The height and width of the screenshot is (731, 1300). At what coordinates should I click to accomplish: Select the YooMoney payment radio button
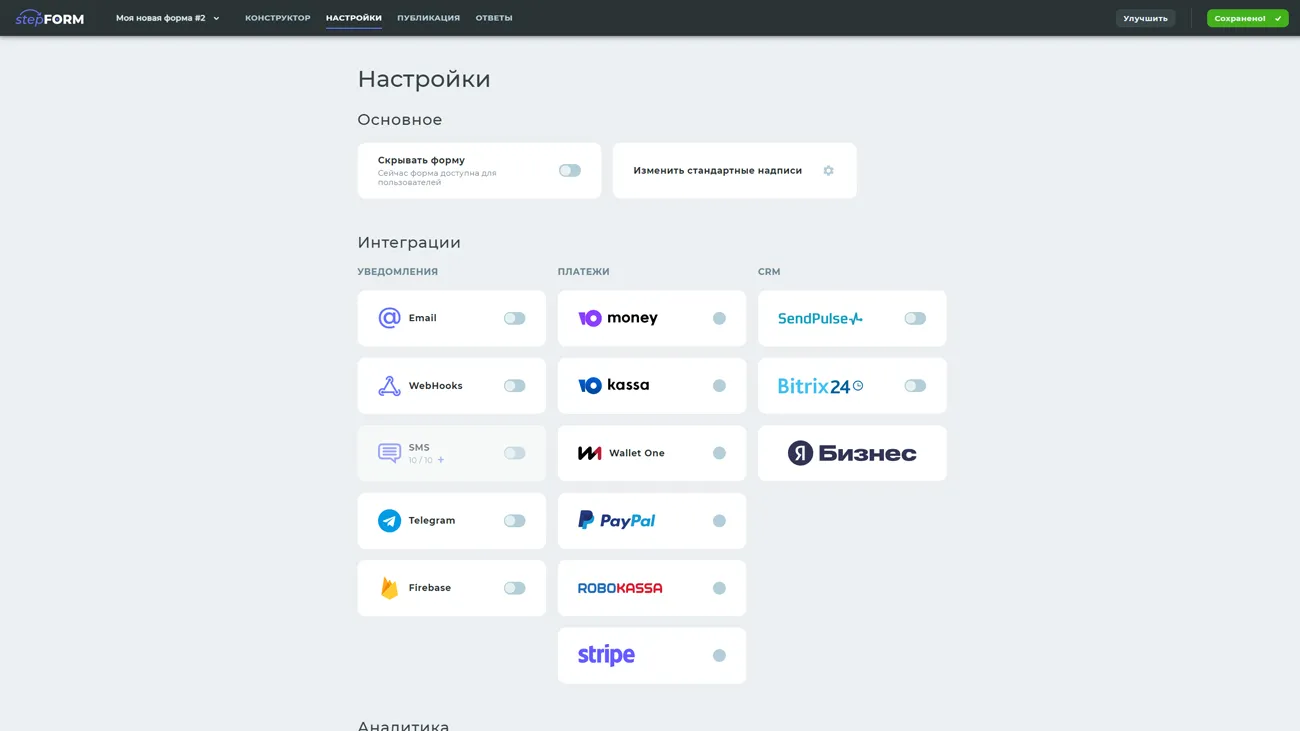[719, 318]
